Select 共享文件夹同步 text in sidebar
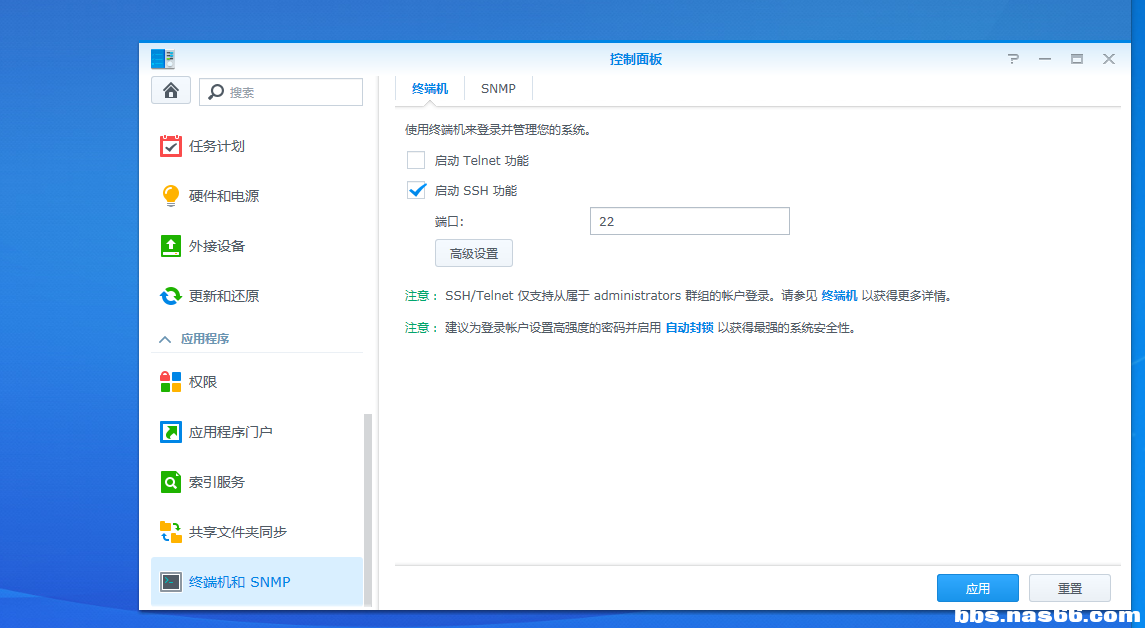The height and width of the screenshot is (628, 1145). 238,532
